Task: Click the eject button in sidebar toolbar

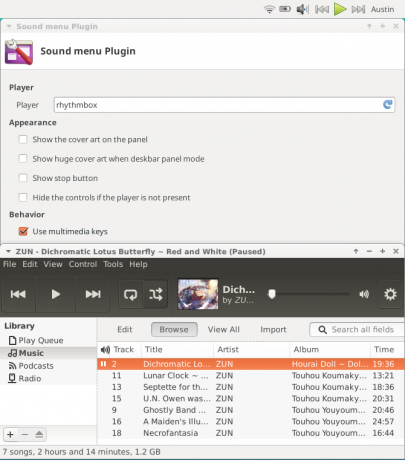Action: click(39, 434)
